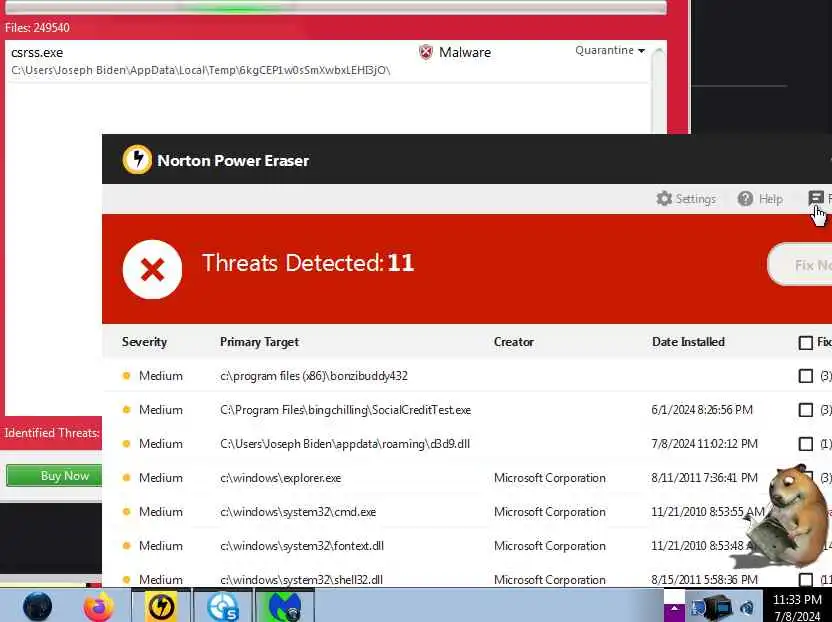Open Help question mark icon
This screenshot has width=832, height=622.
[x=745, y=198]
